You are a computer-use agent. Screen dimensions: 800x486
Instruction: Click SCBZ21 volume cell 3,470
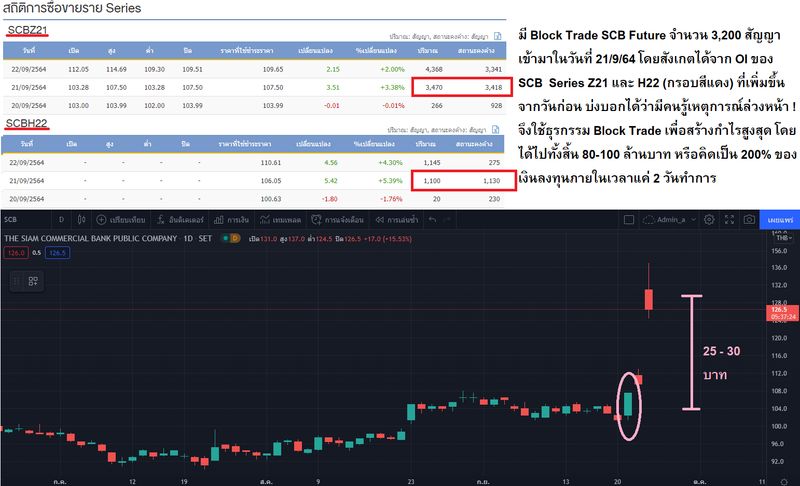pos(434,87)
